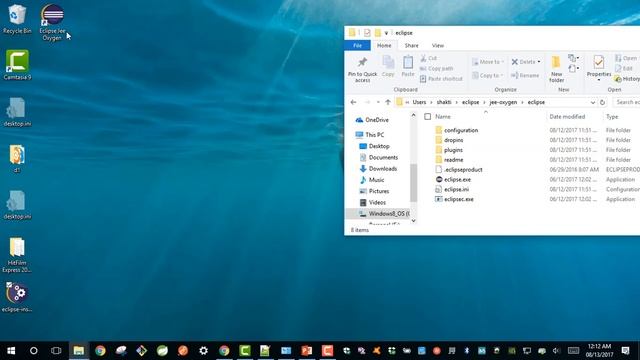Select the eclipse-inst installer desktop icon

(x=17, y=297)
